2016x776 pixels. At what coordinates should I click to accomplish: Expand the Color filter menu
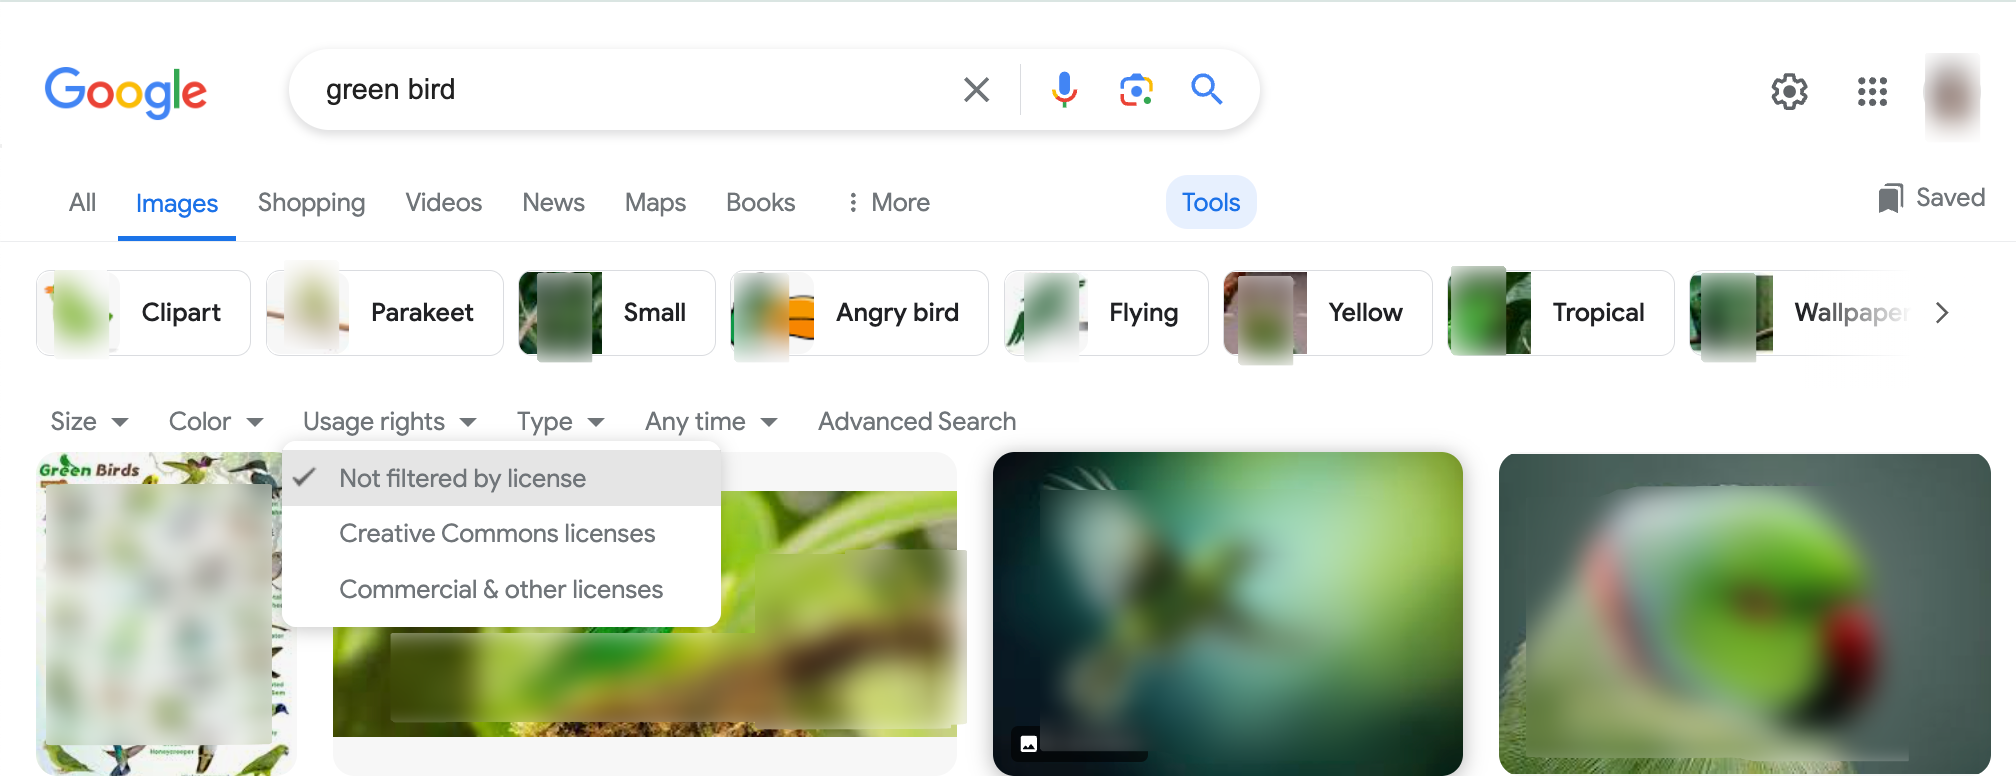tap(214, 421)
